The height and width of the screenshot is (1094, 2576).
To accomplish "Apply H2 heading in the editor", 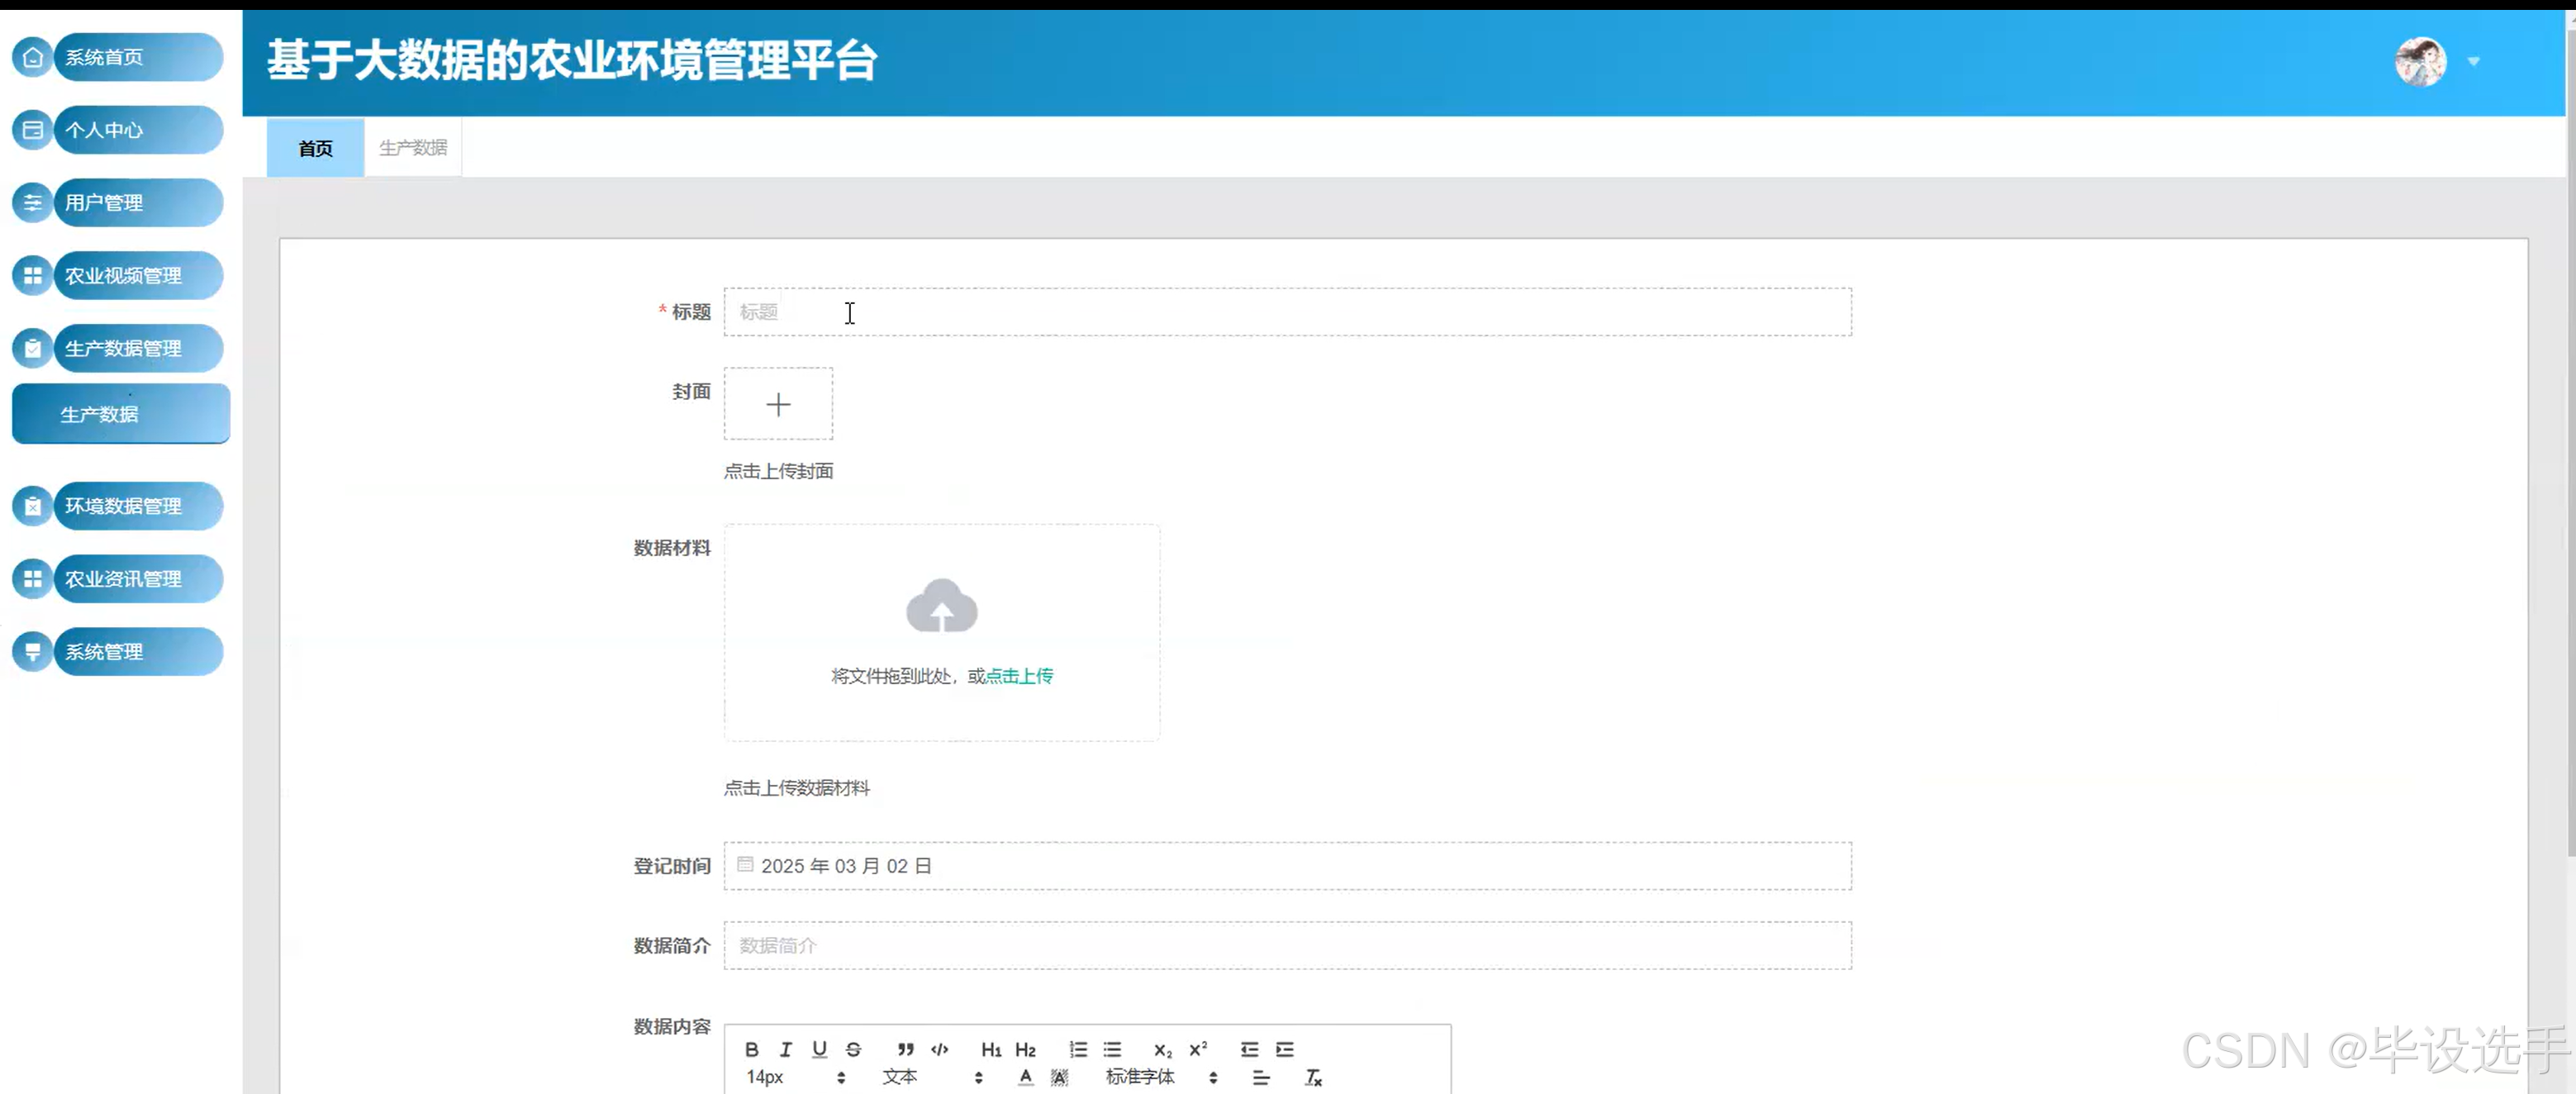I will point(1026,1049).
